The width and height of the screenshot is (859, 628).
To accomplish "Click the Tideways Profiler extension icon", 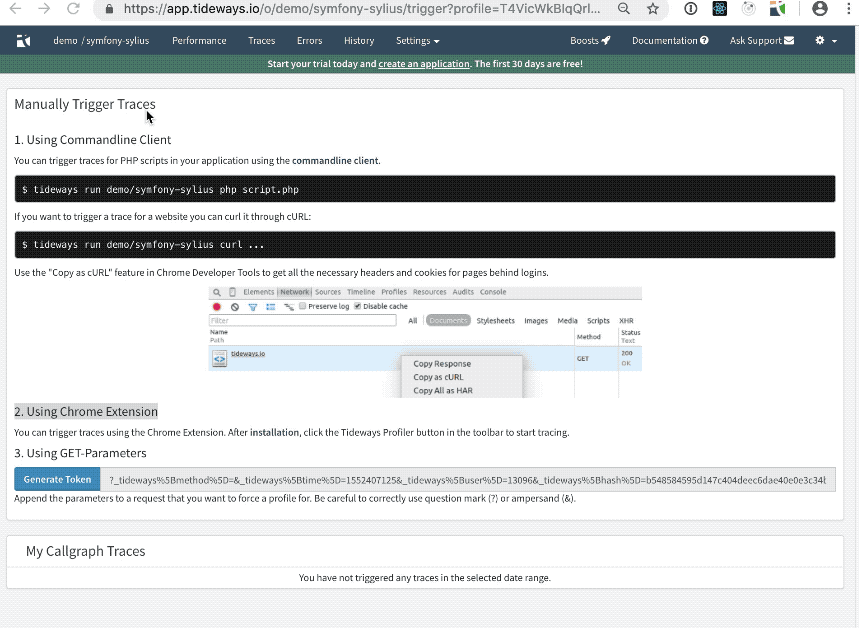I will tap(777, 8).
